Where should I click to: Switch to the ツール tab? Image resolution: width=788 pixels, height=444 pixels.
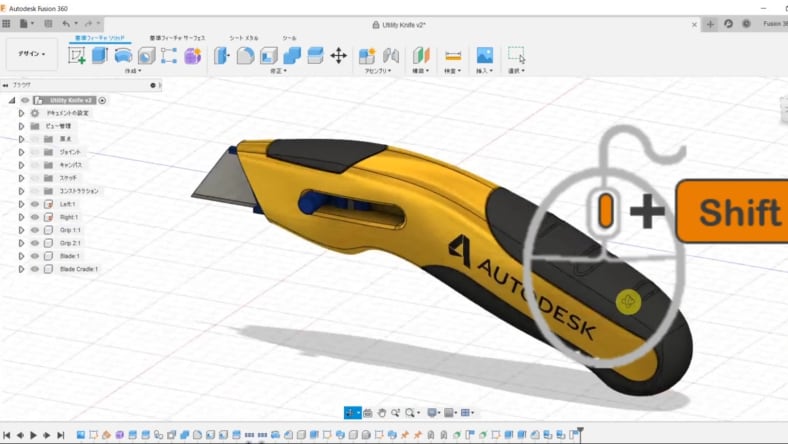tap(289, 38)
